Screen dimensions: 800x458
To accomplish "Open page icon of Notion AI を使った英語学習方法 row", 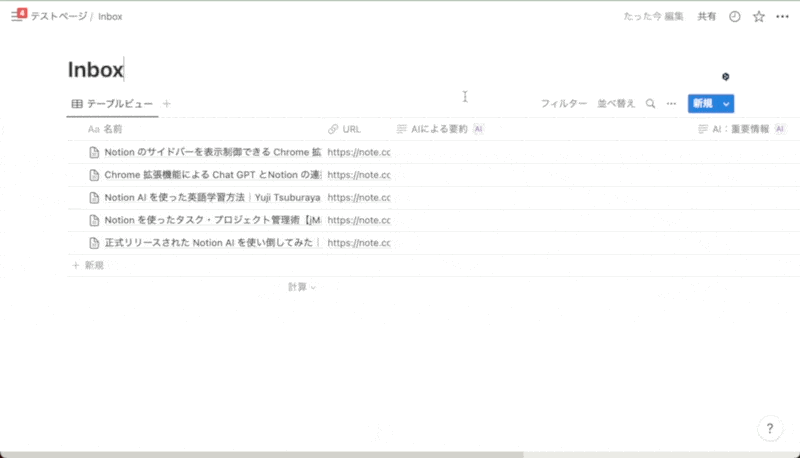I will pos(94,197).
